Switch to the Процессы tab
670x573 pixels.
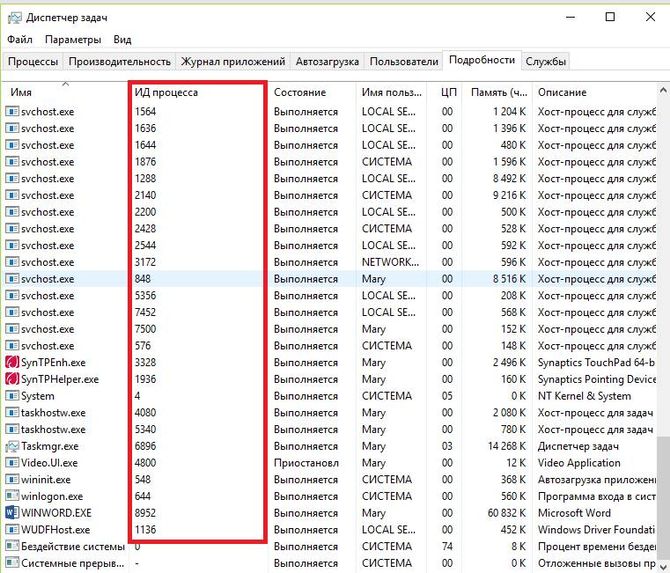[x=33, y=62]
